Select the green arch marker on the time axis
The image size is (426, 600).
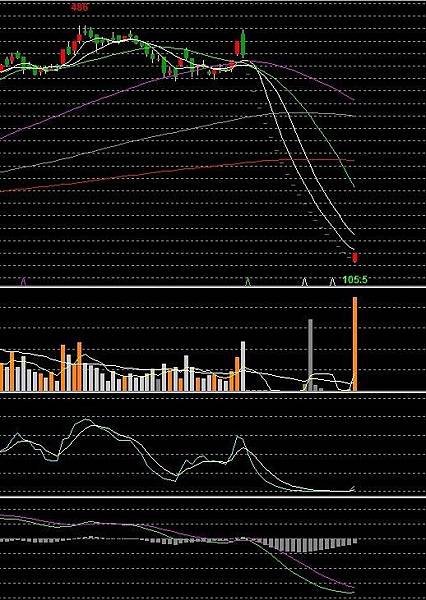pyautogui.click(x=248, y=282)
